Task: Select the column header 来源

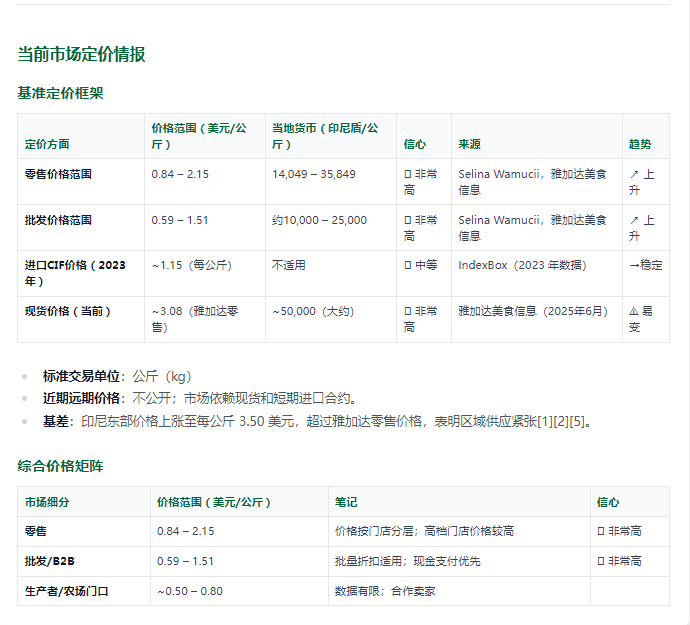Action: (469, 144)
